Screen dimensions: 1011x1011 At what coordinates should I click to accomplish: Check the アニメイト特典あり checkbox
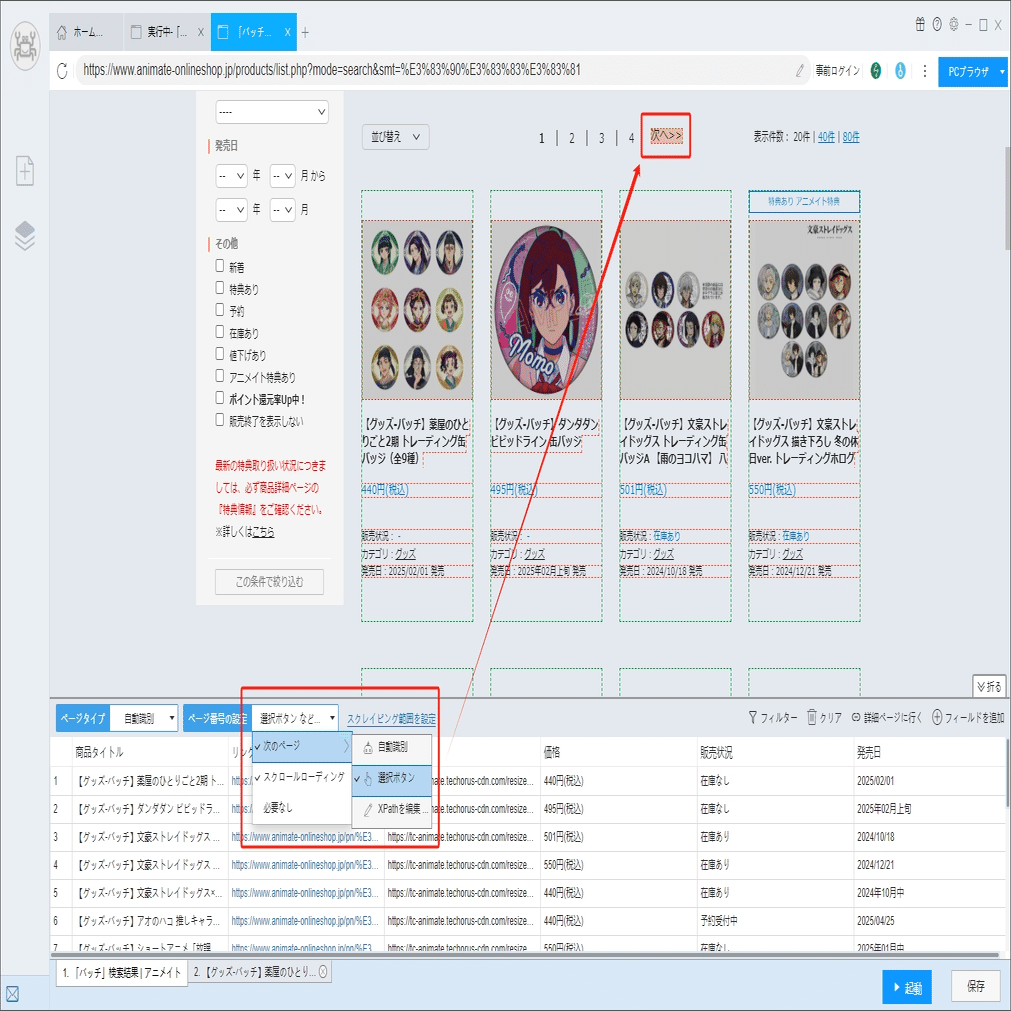coord(220,375)
